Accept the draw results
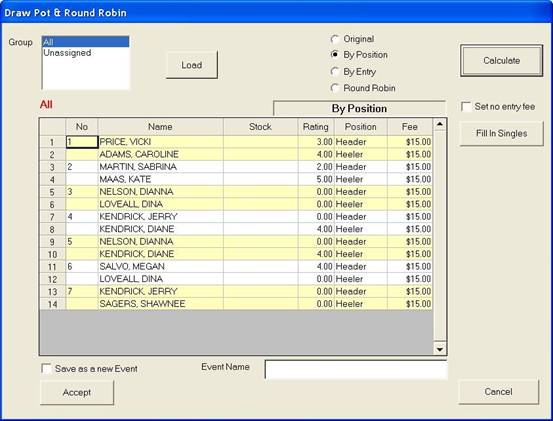 point(77,392)
